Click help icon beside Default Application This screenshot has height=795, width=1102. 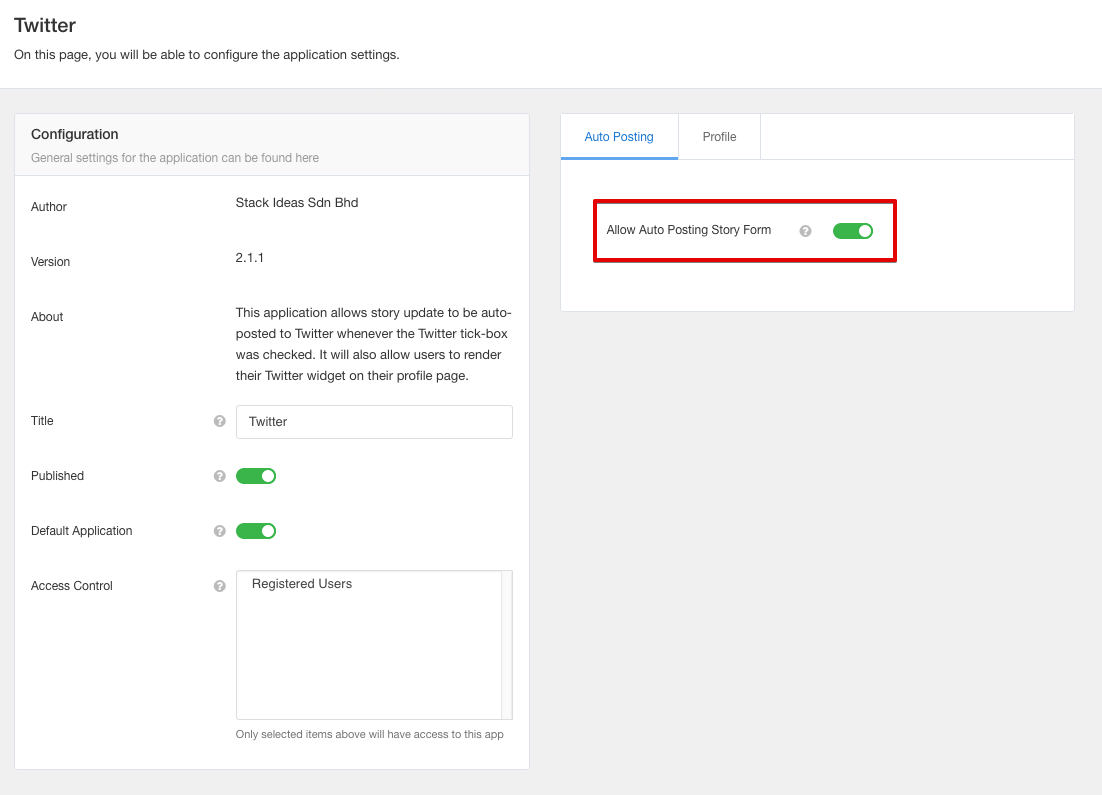(x=219, y=531)
